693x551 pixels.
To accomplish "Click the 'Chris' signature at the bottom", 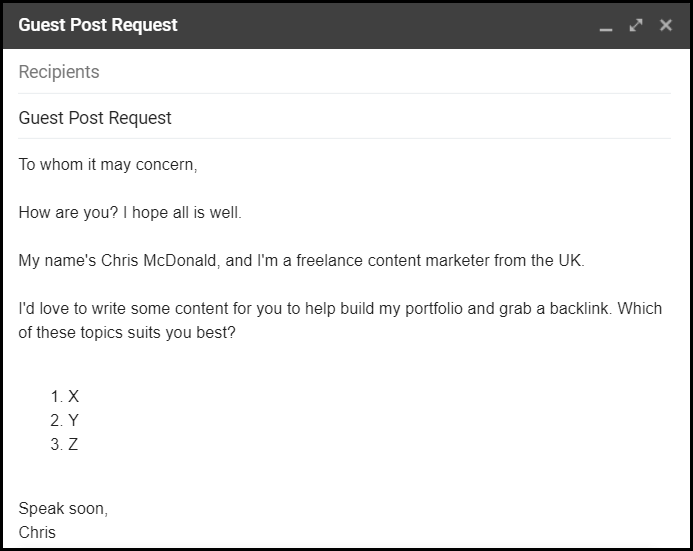I will (37, 532).
